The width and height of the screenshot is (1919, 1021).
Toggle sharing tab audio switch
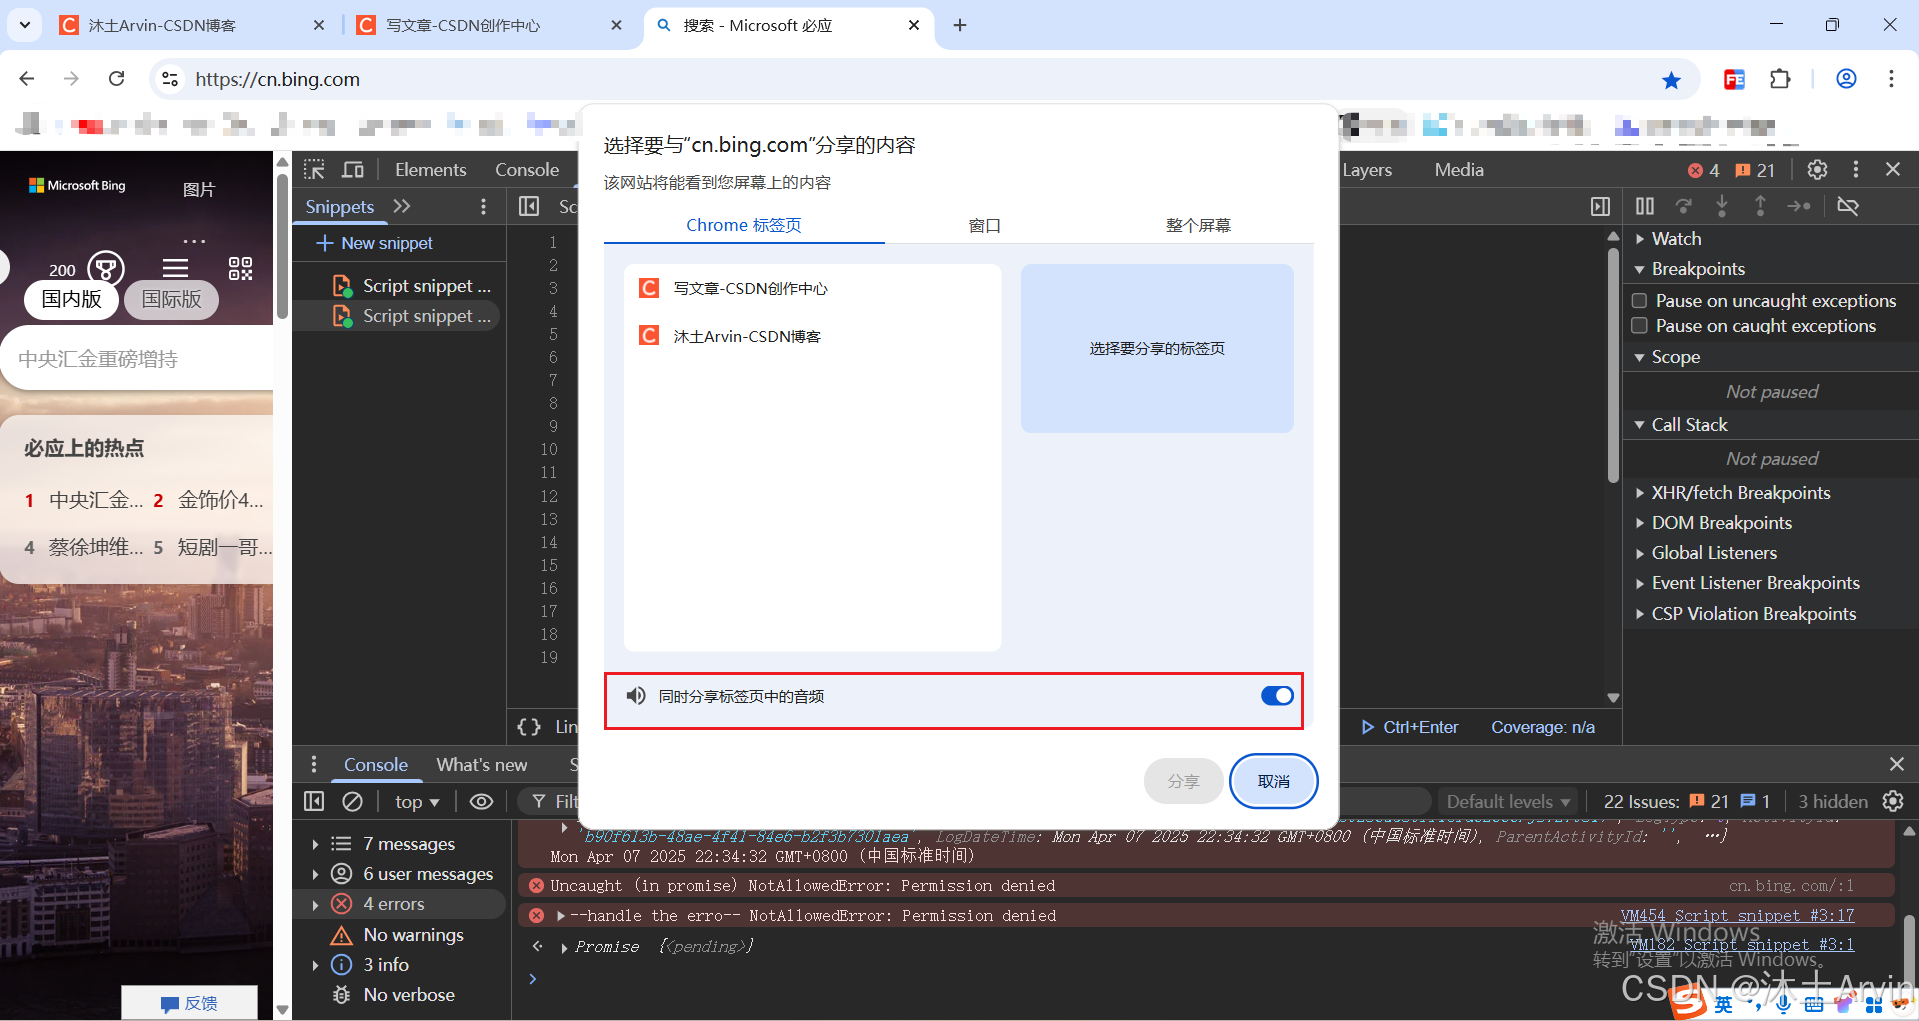click(x=1277, y=696)
